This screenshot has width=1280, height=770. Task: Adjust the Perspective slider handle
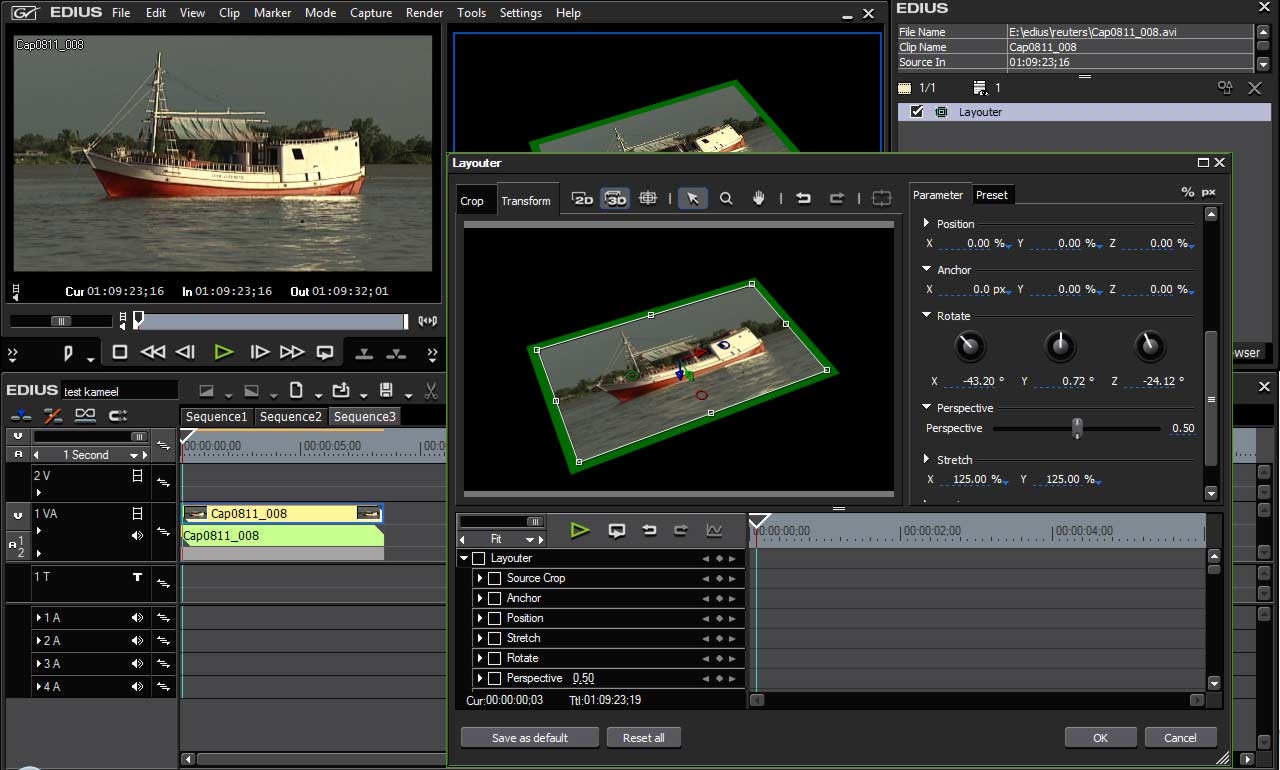click(x=1077, y=428)
